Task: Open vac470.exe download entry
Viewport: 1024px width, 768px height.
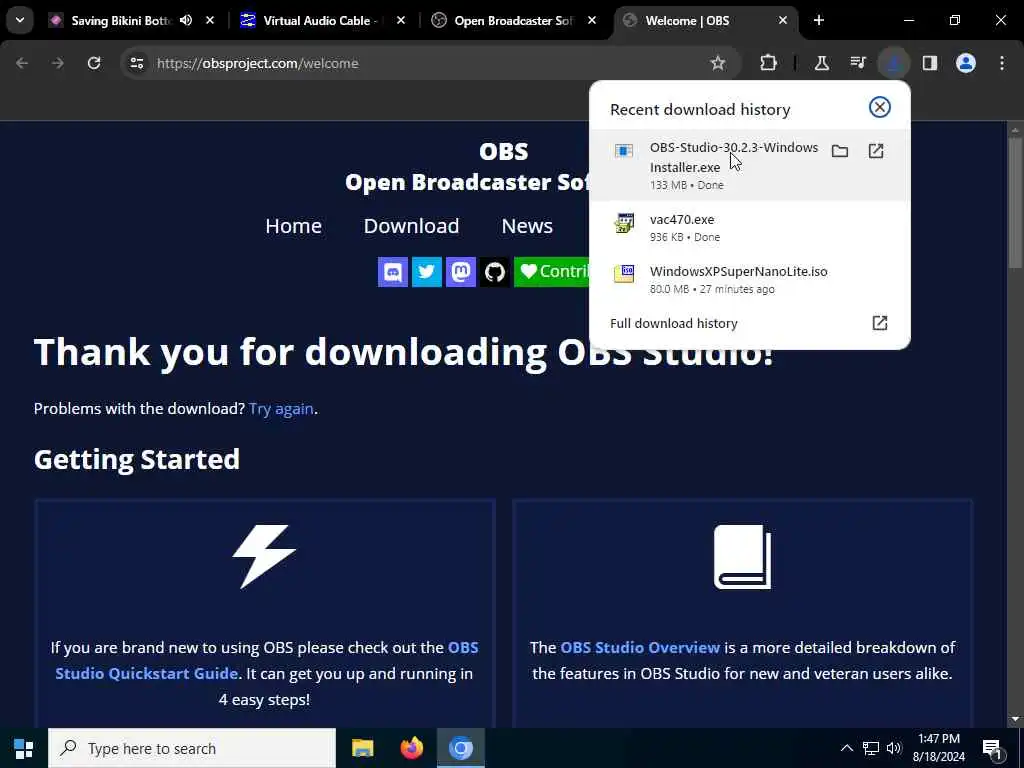Action: click(748, 227)
